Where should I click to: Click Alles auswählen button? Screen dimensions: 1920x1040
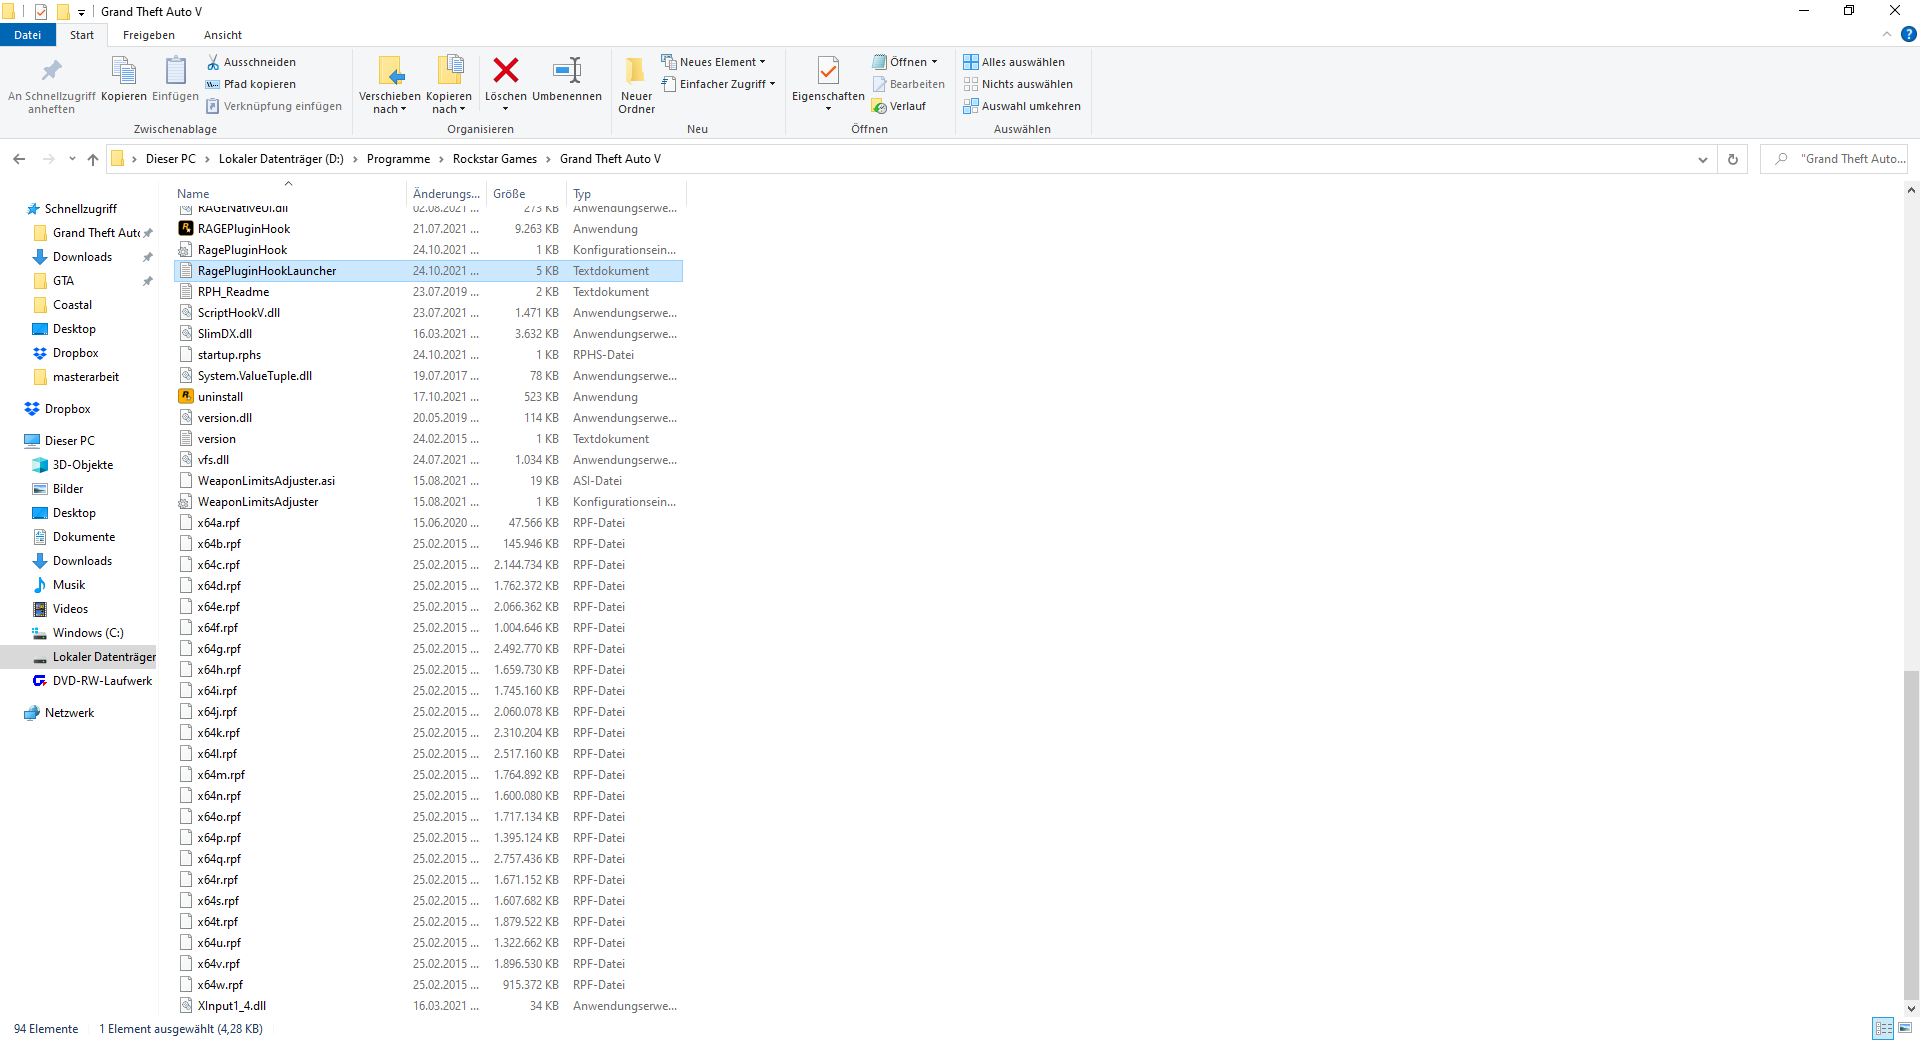pyautogui.click(x=1014, y=62)
